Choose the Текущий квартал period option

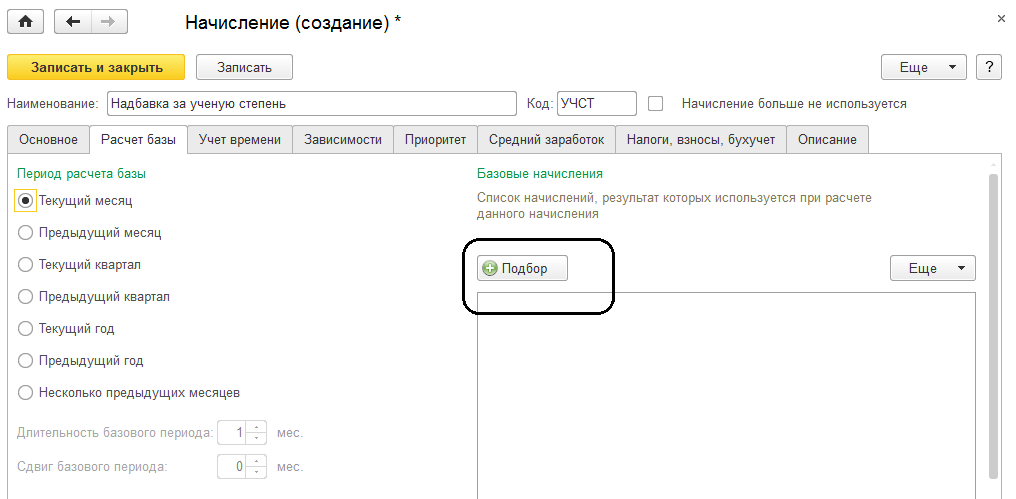[26, 264]
